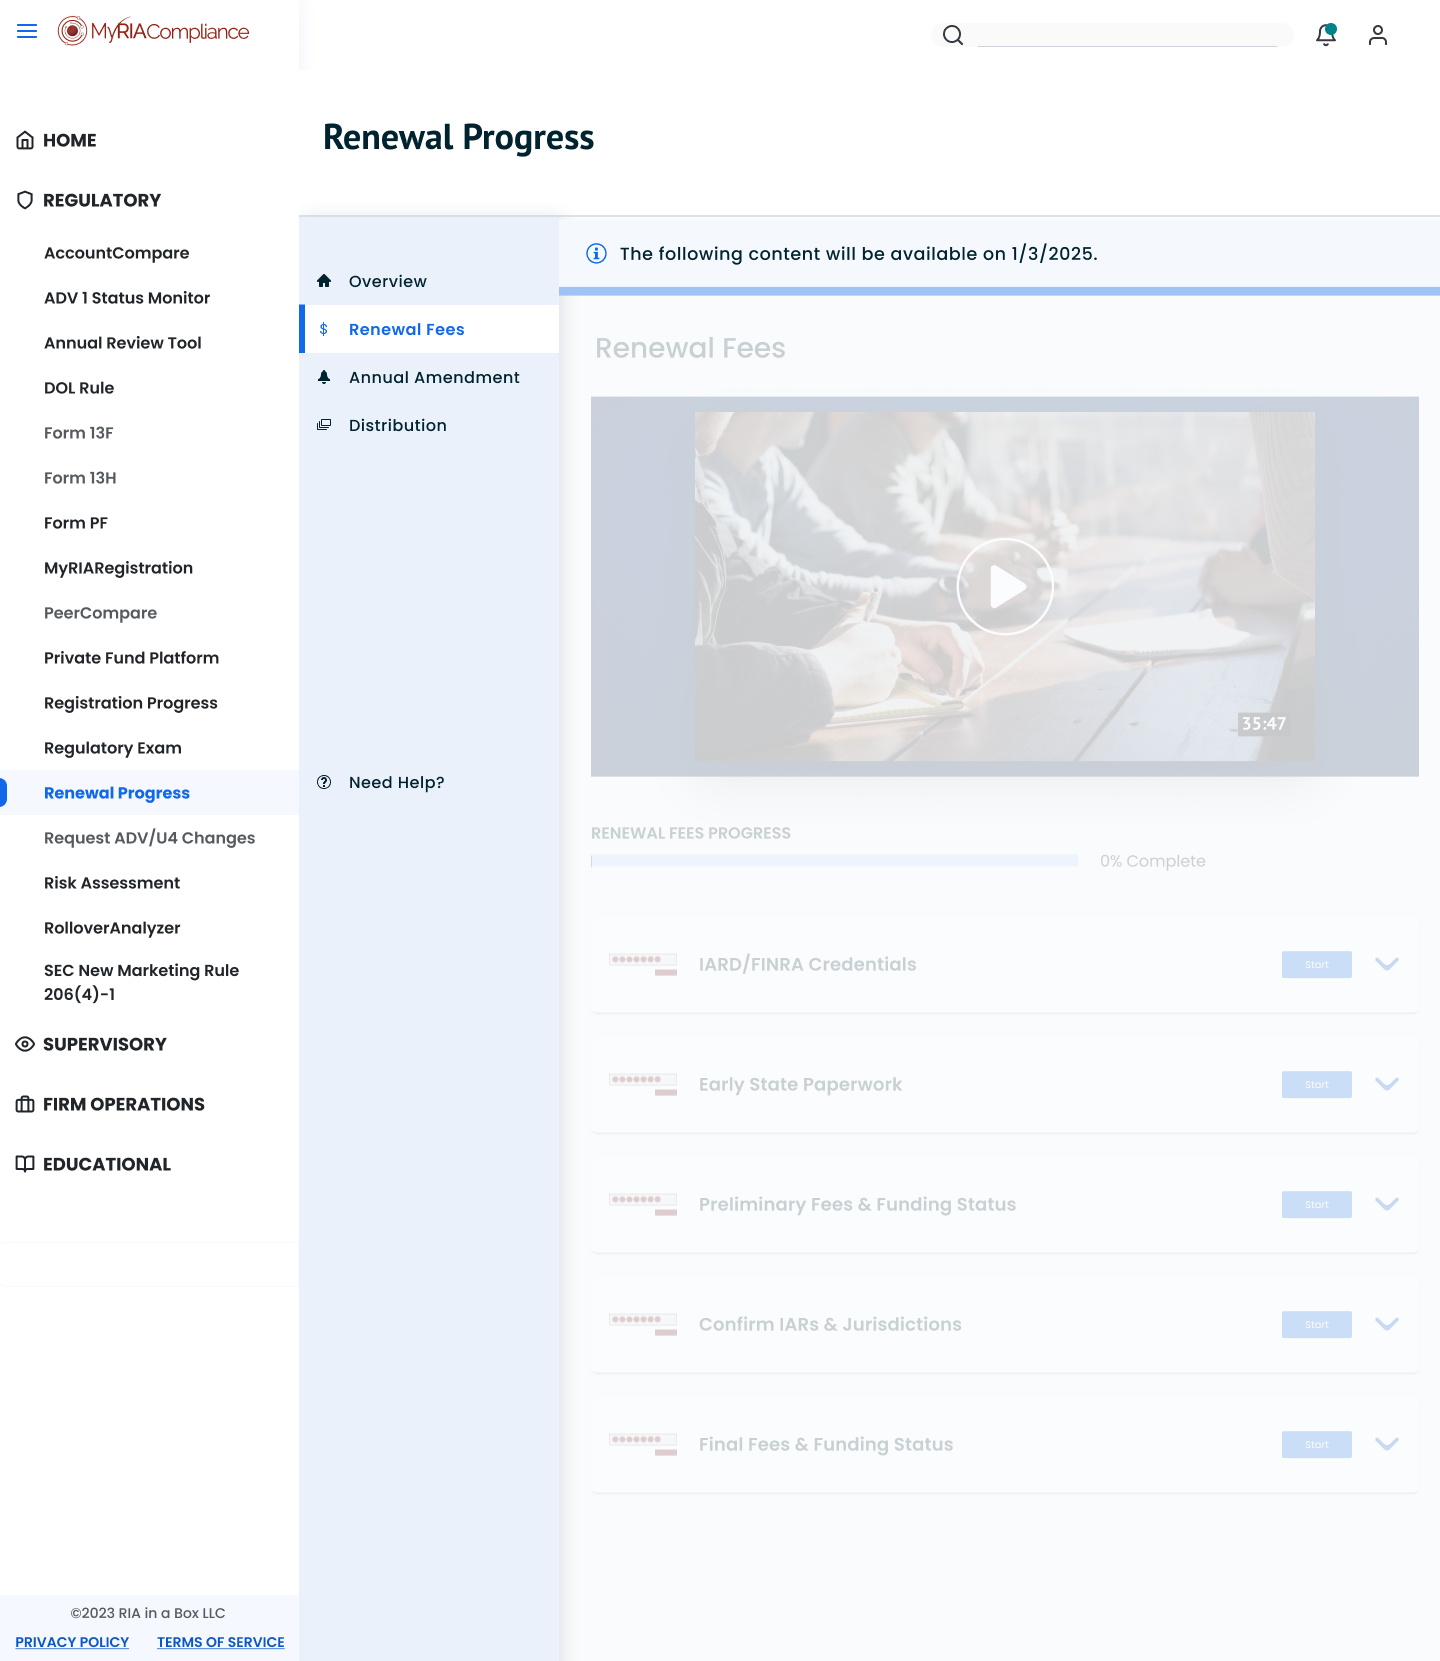This screenshot has height=1661, width=1440.
Task: Start Final Fees & Funding Status step
Action: click(x=1317, y=1444)
